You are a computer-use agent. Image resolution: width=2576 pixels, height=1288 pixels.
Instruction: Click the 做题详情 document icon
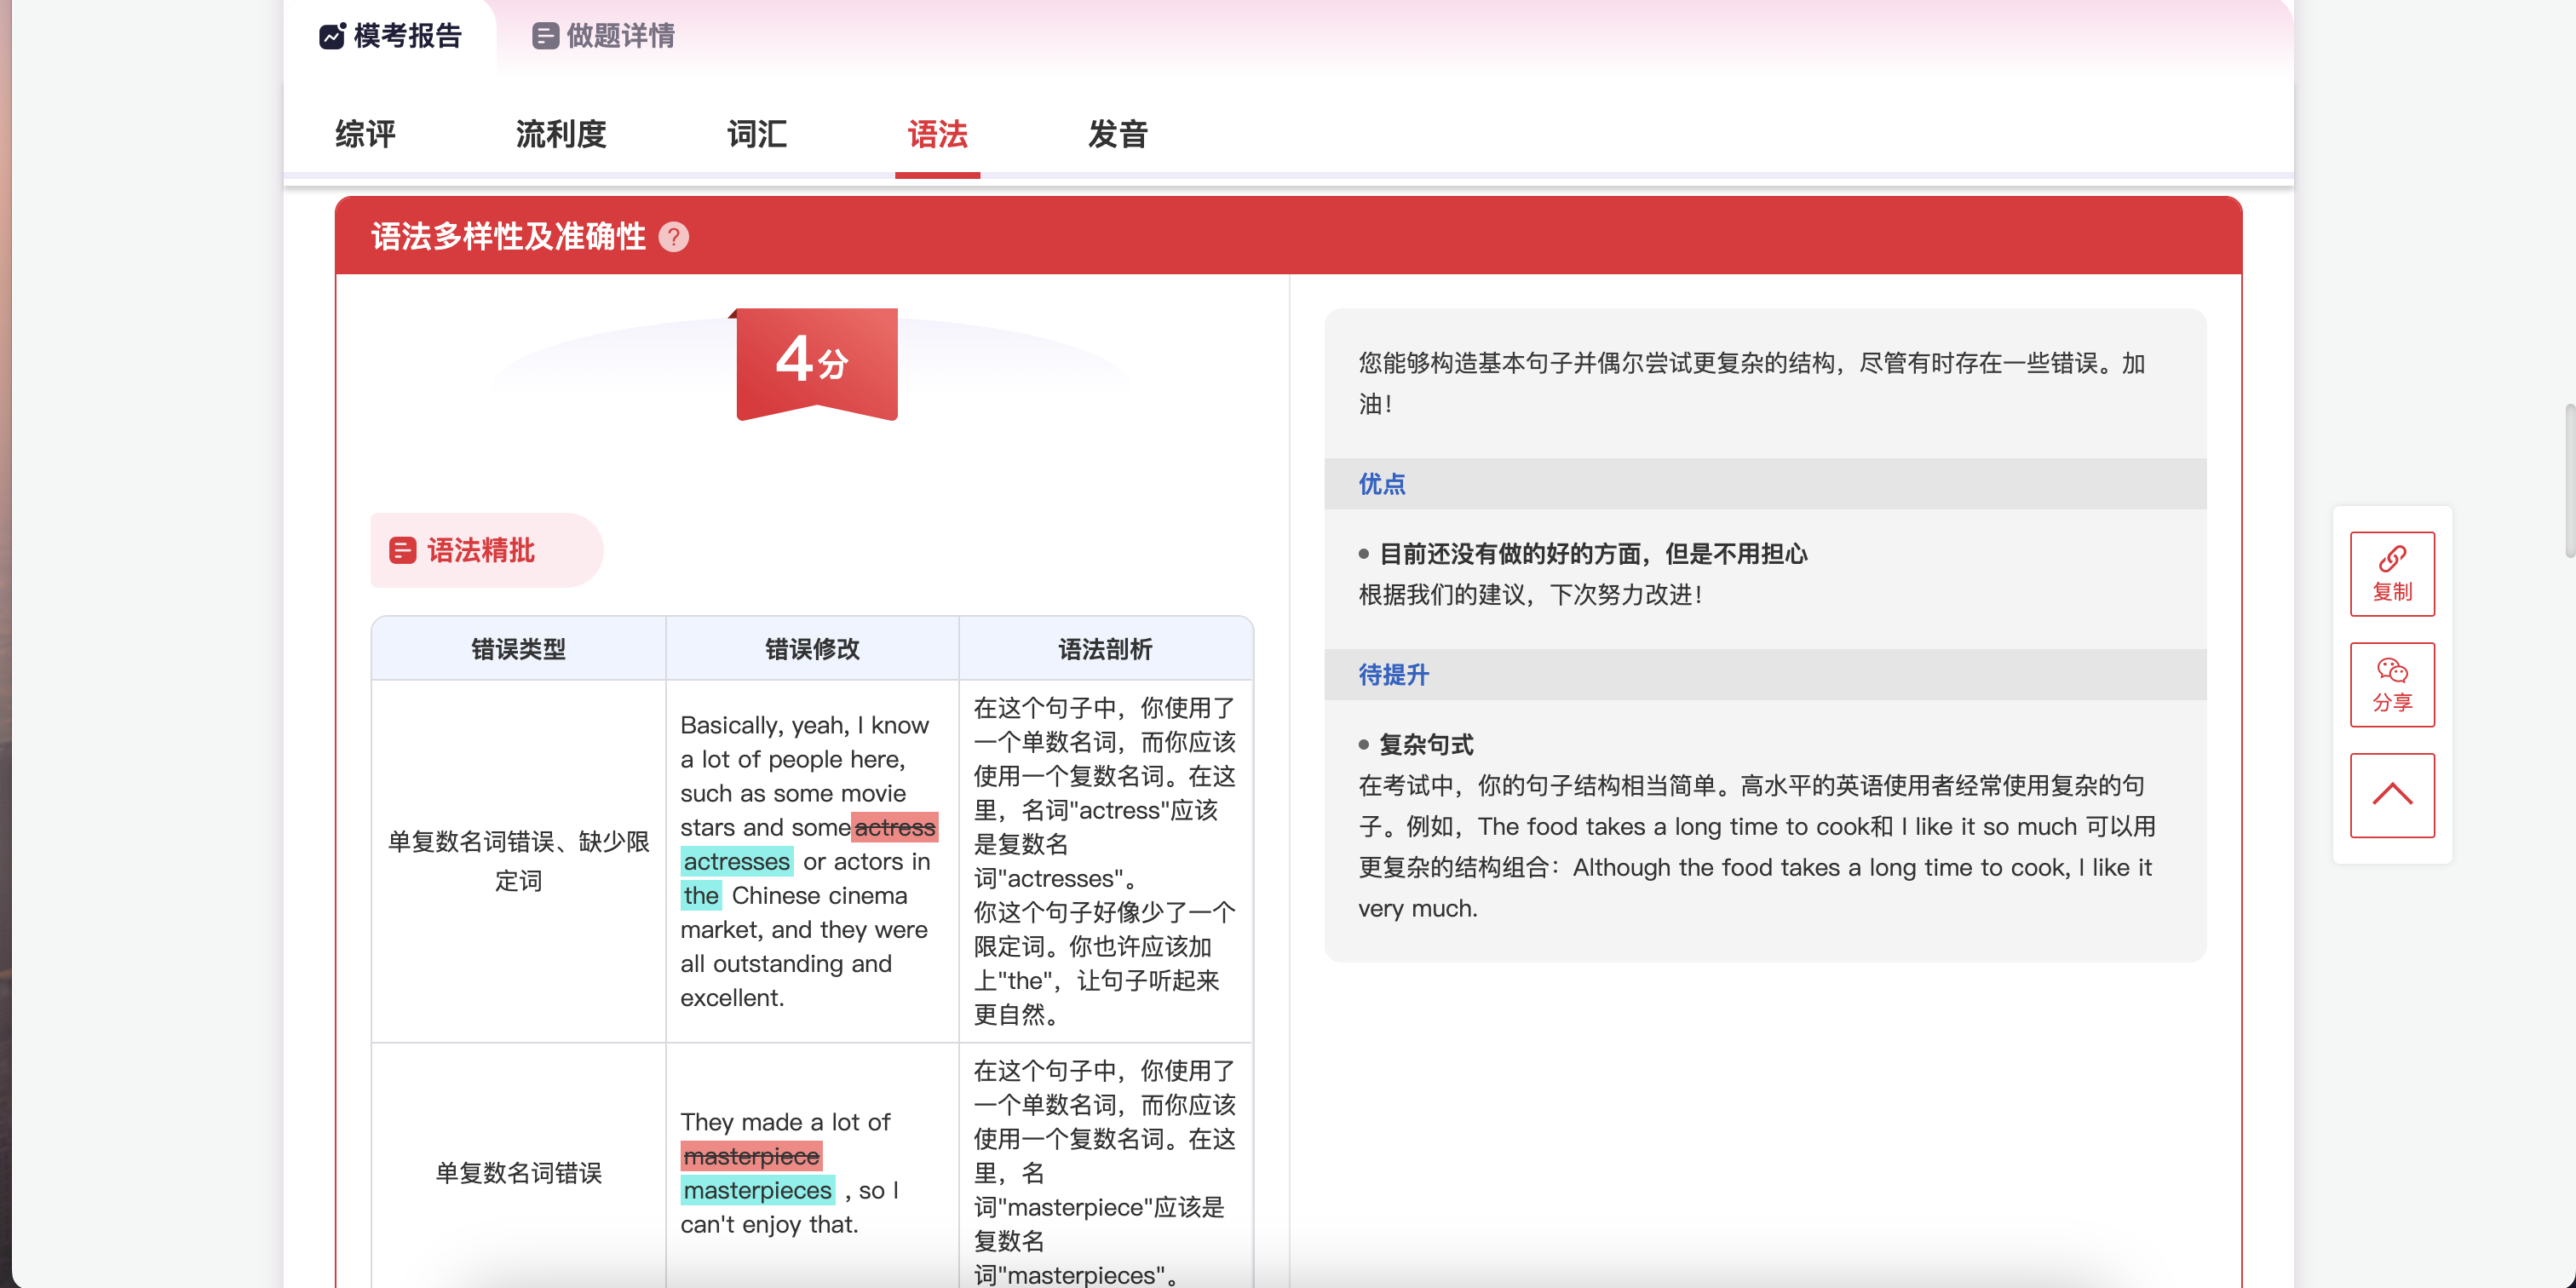tap(545, 36)
